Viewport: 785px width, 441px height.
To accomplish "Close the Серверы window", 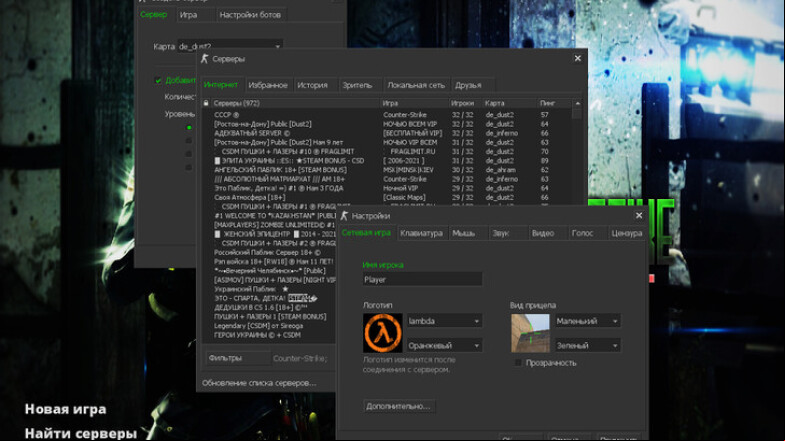I will (578, 58).
